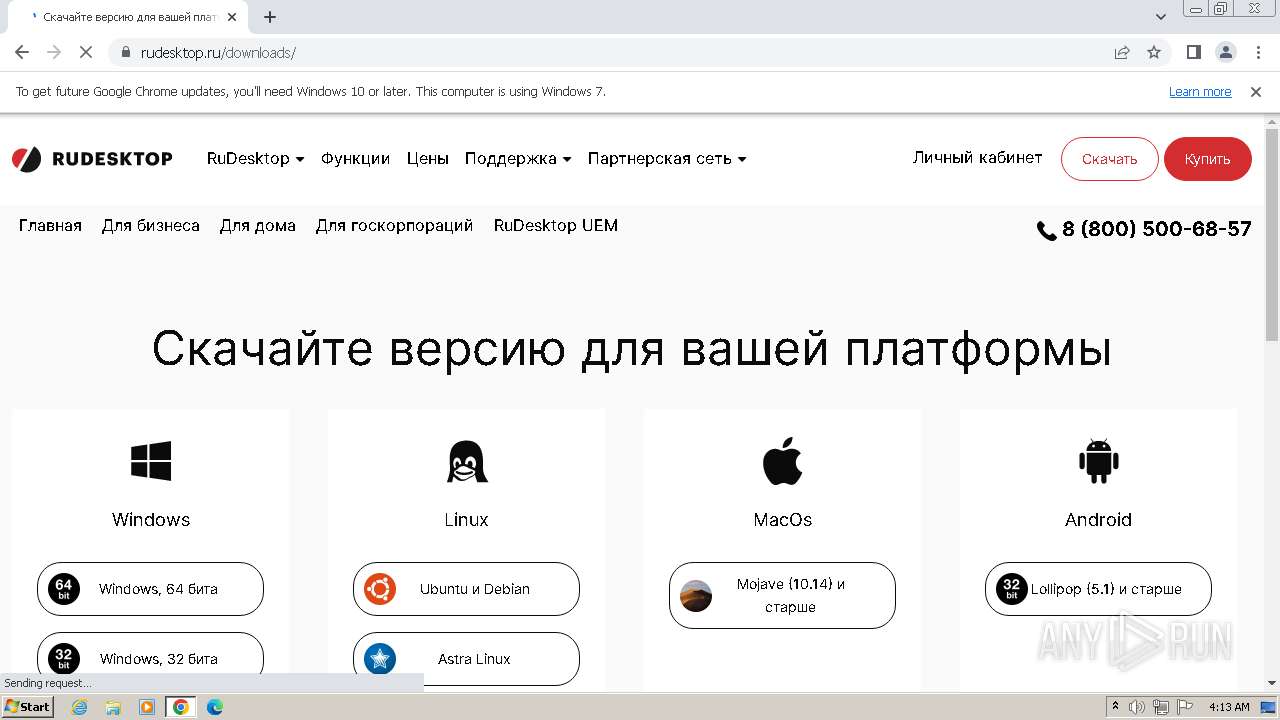Download Windows, 32 бита version

(150, 659)
